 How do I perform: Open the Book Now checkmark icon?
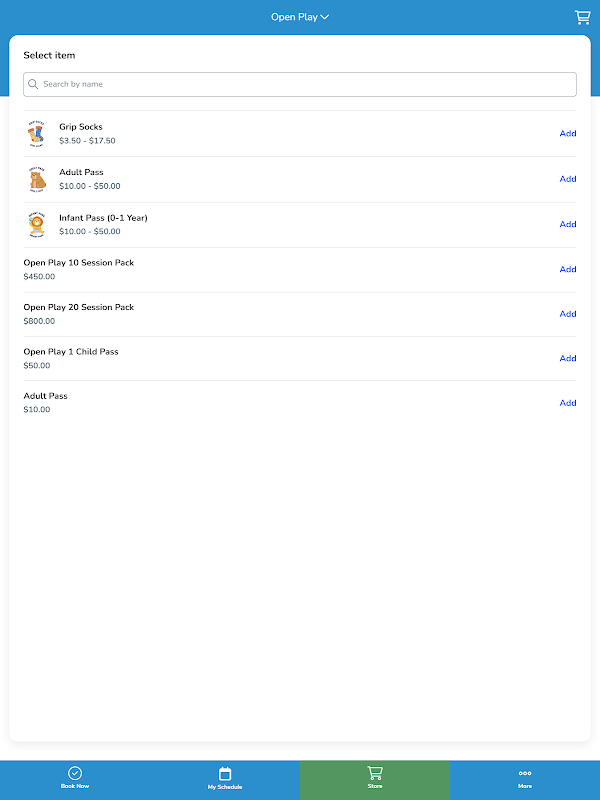[75, 773]
